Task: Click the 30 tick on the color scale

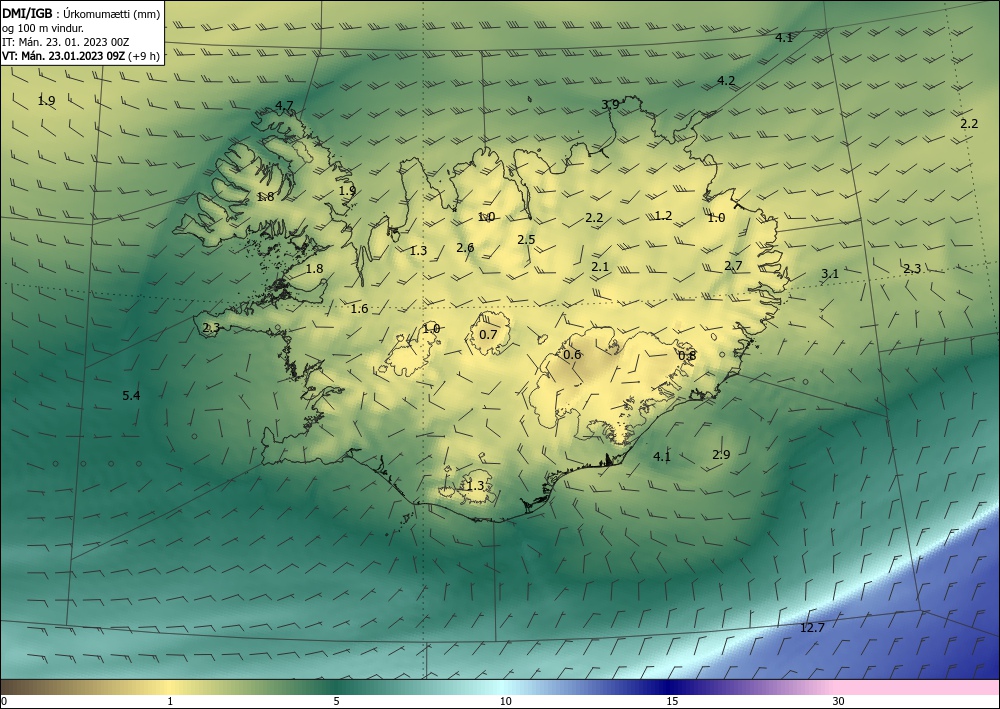Action: 838,701
